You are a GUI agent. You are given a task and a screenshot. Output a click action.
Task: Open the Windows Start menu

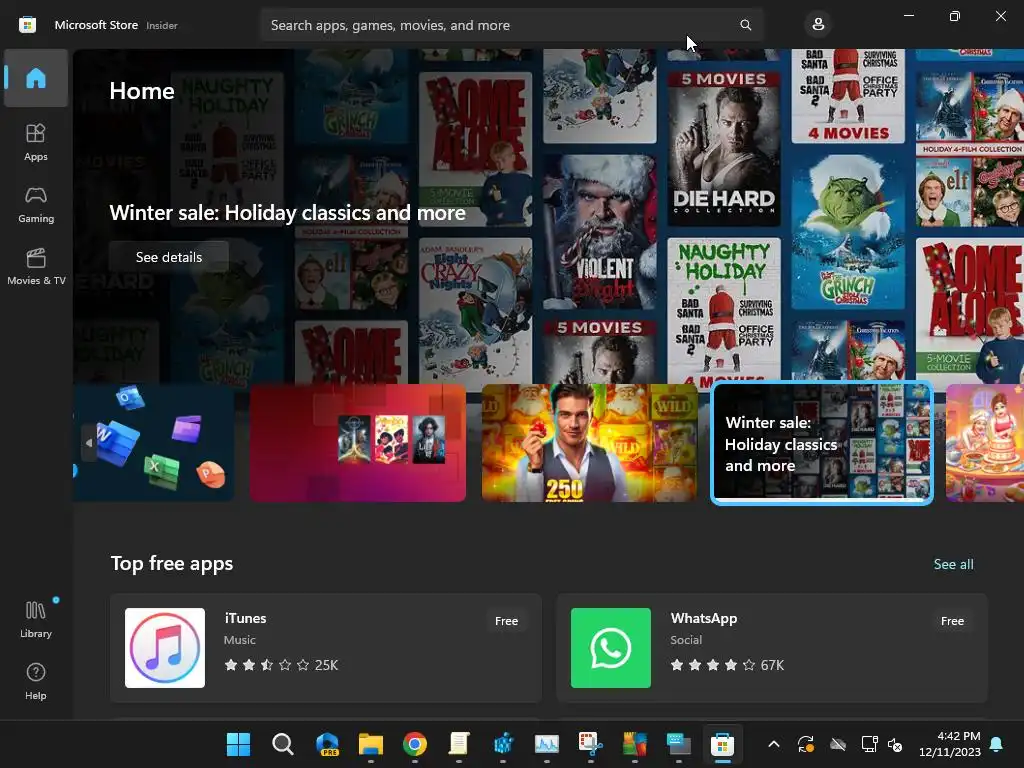[x=238, y=744]
